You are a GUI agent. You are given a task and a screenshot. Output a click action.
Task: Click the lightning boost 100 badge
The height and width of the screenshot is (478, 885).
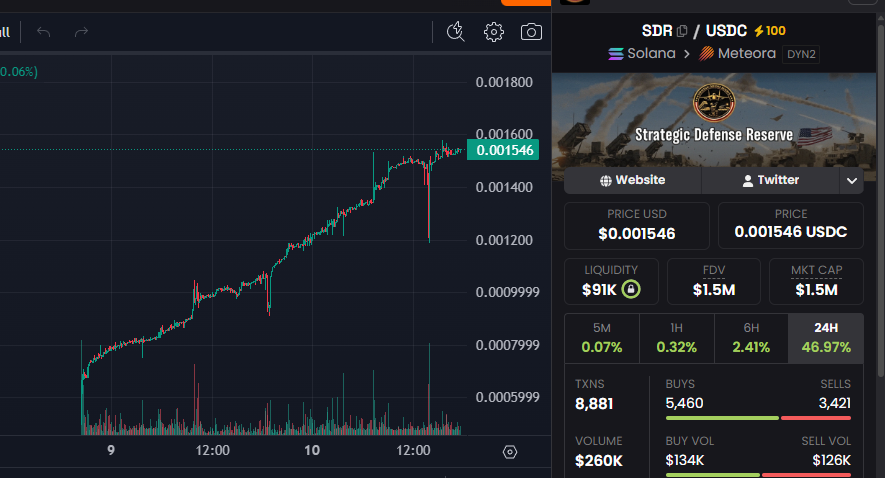point(770,30)
